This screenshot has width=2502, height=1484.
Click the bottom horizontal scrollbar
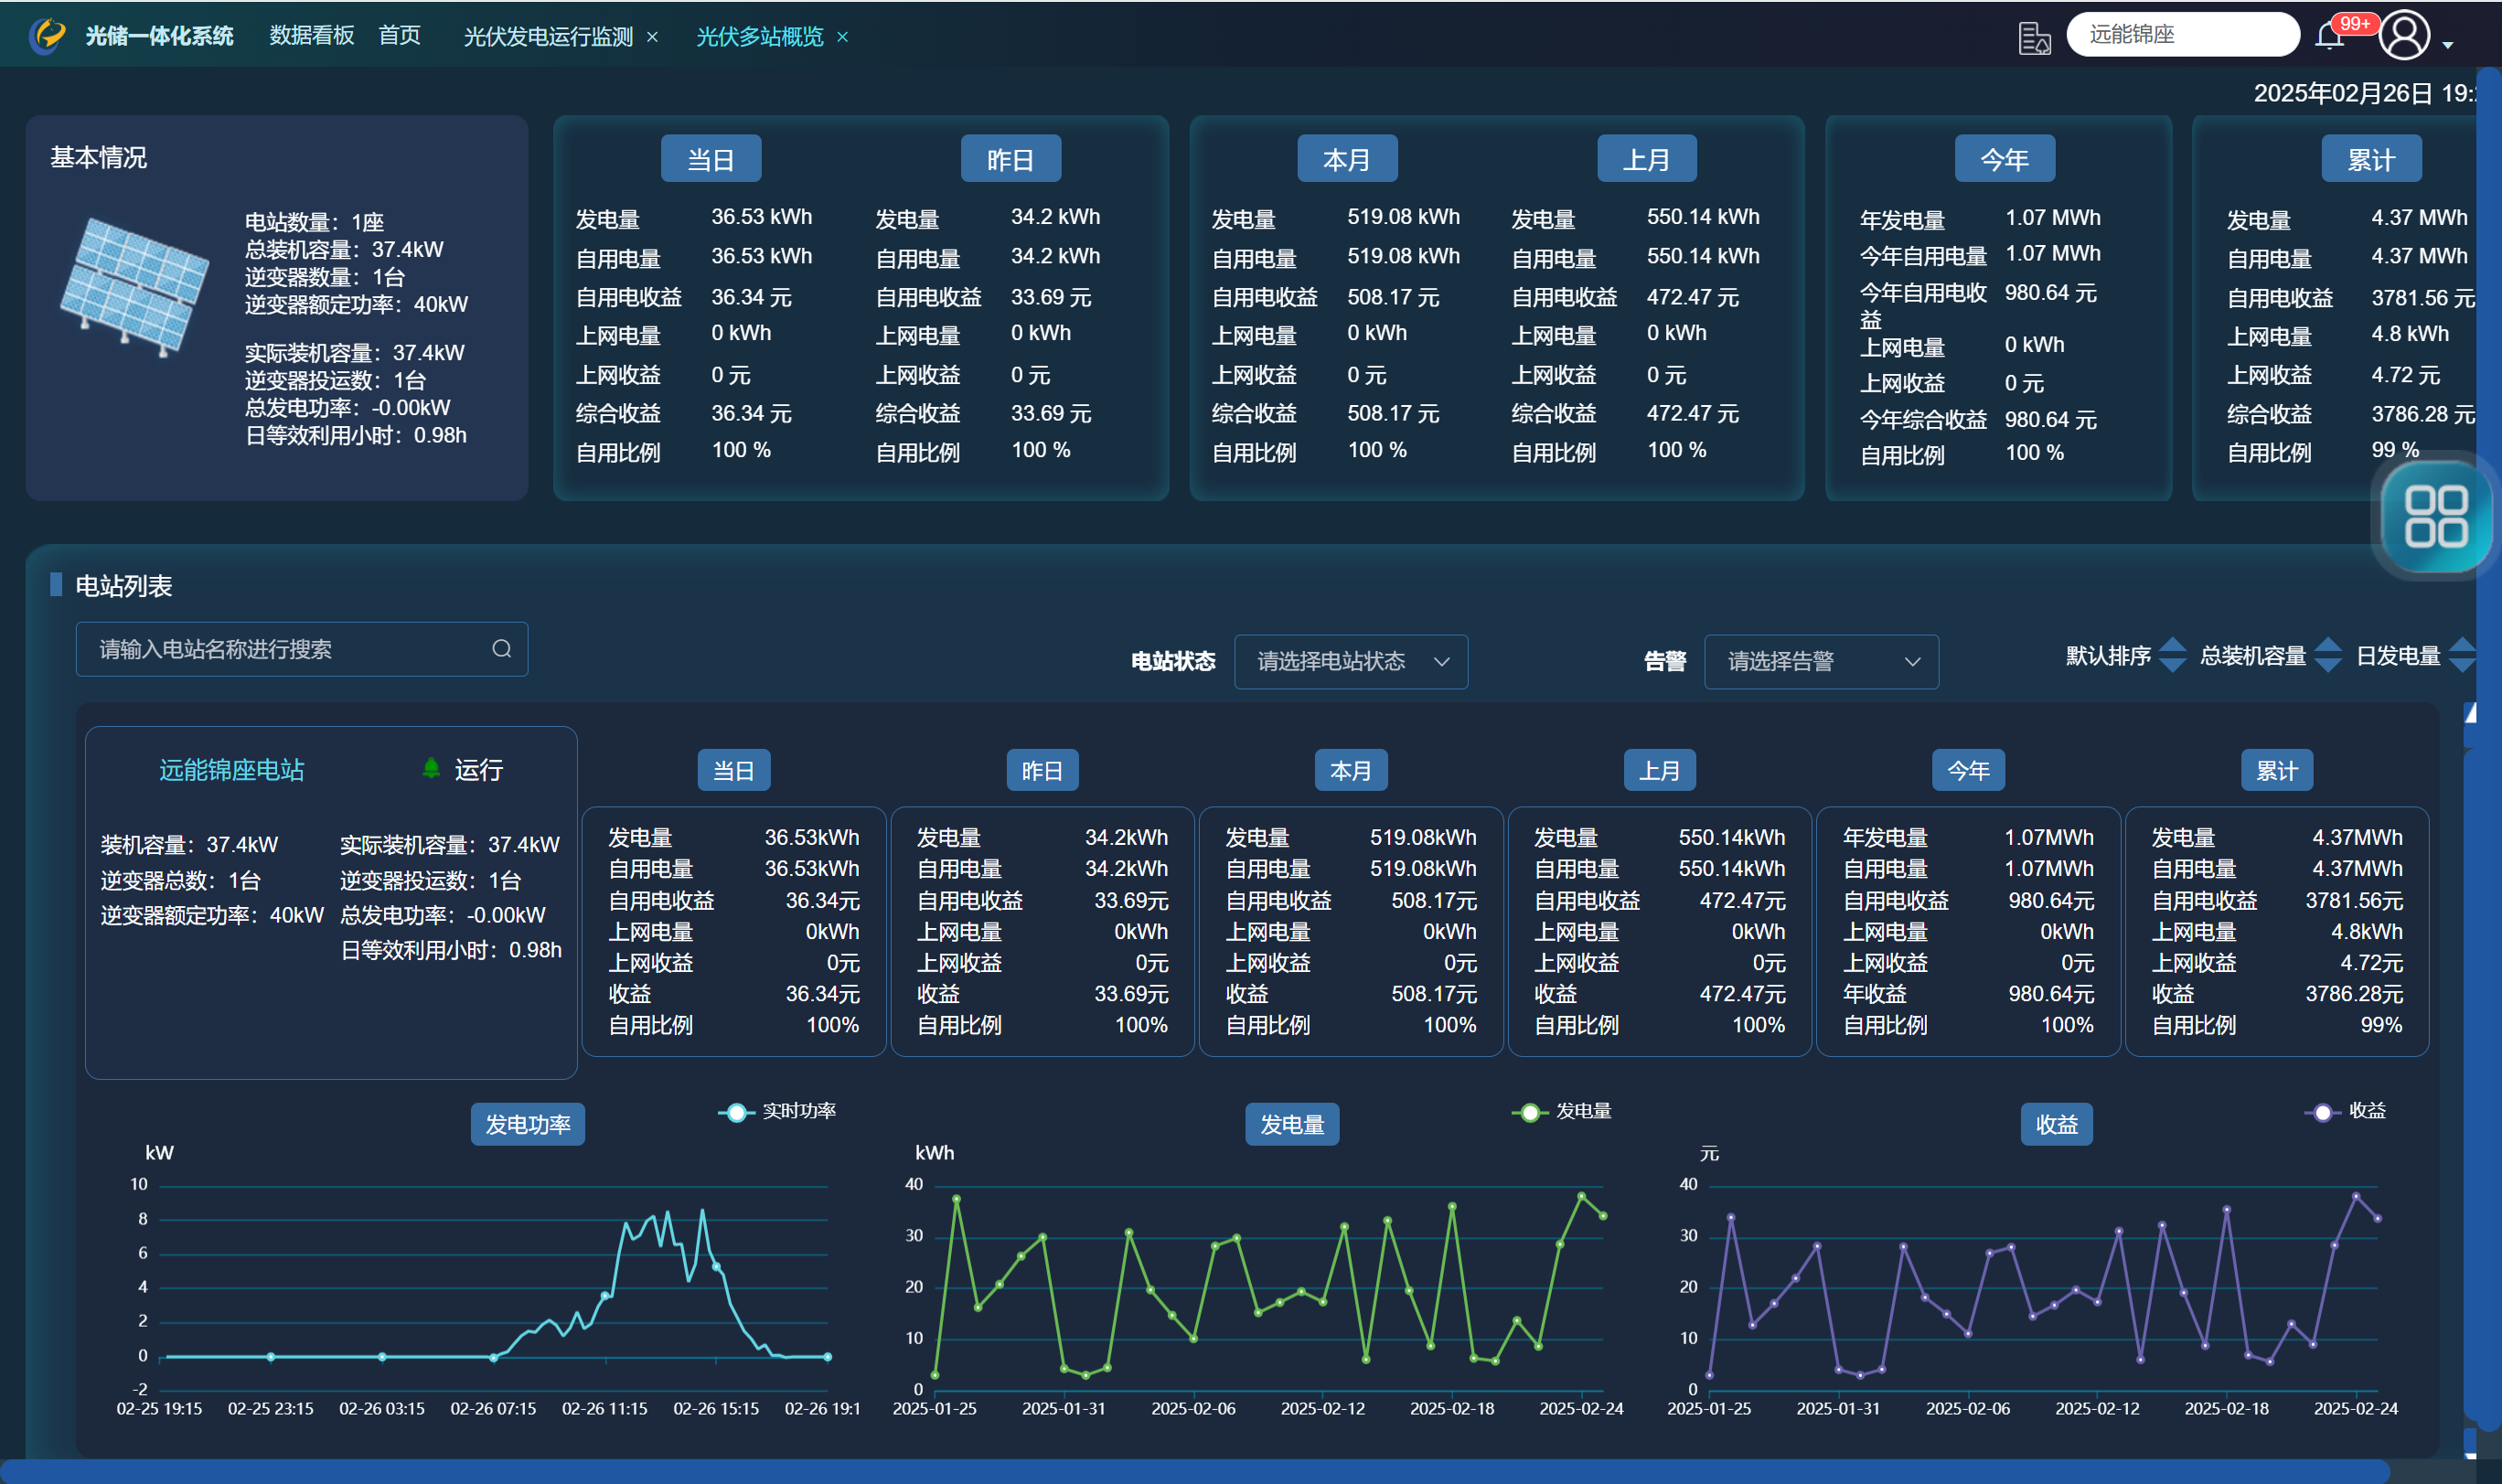coord(1200,1470)
